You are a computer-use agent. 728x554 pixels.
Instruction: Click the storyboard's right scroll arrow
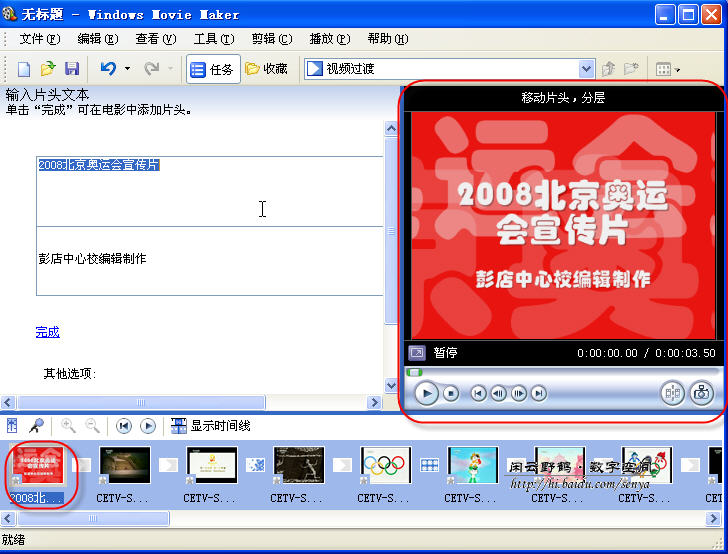coord(713,518)
